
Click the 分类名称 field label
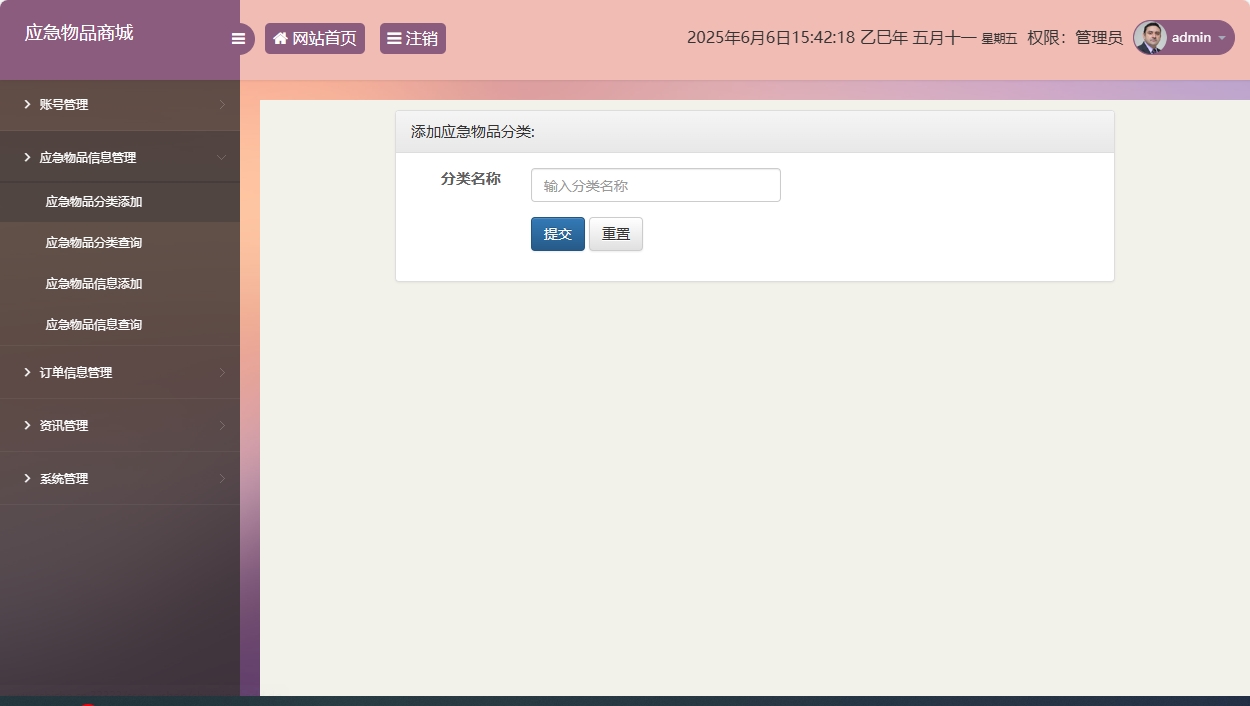(x=471, y=179)
